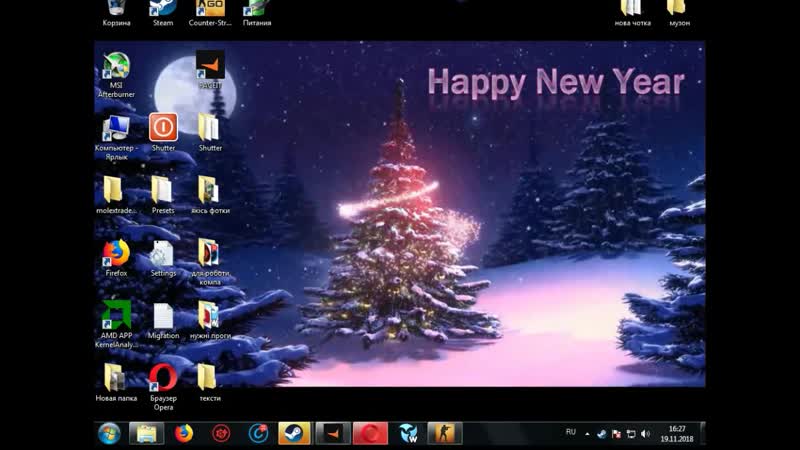Open the музон folder

click(680, 13)
